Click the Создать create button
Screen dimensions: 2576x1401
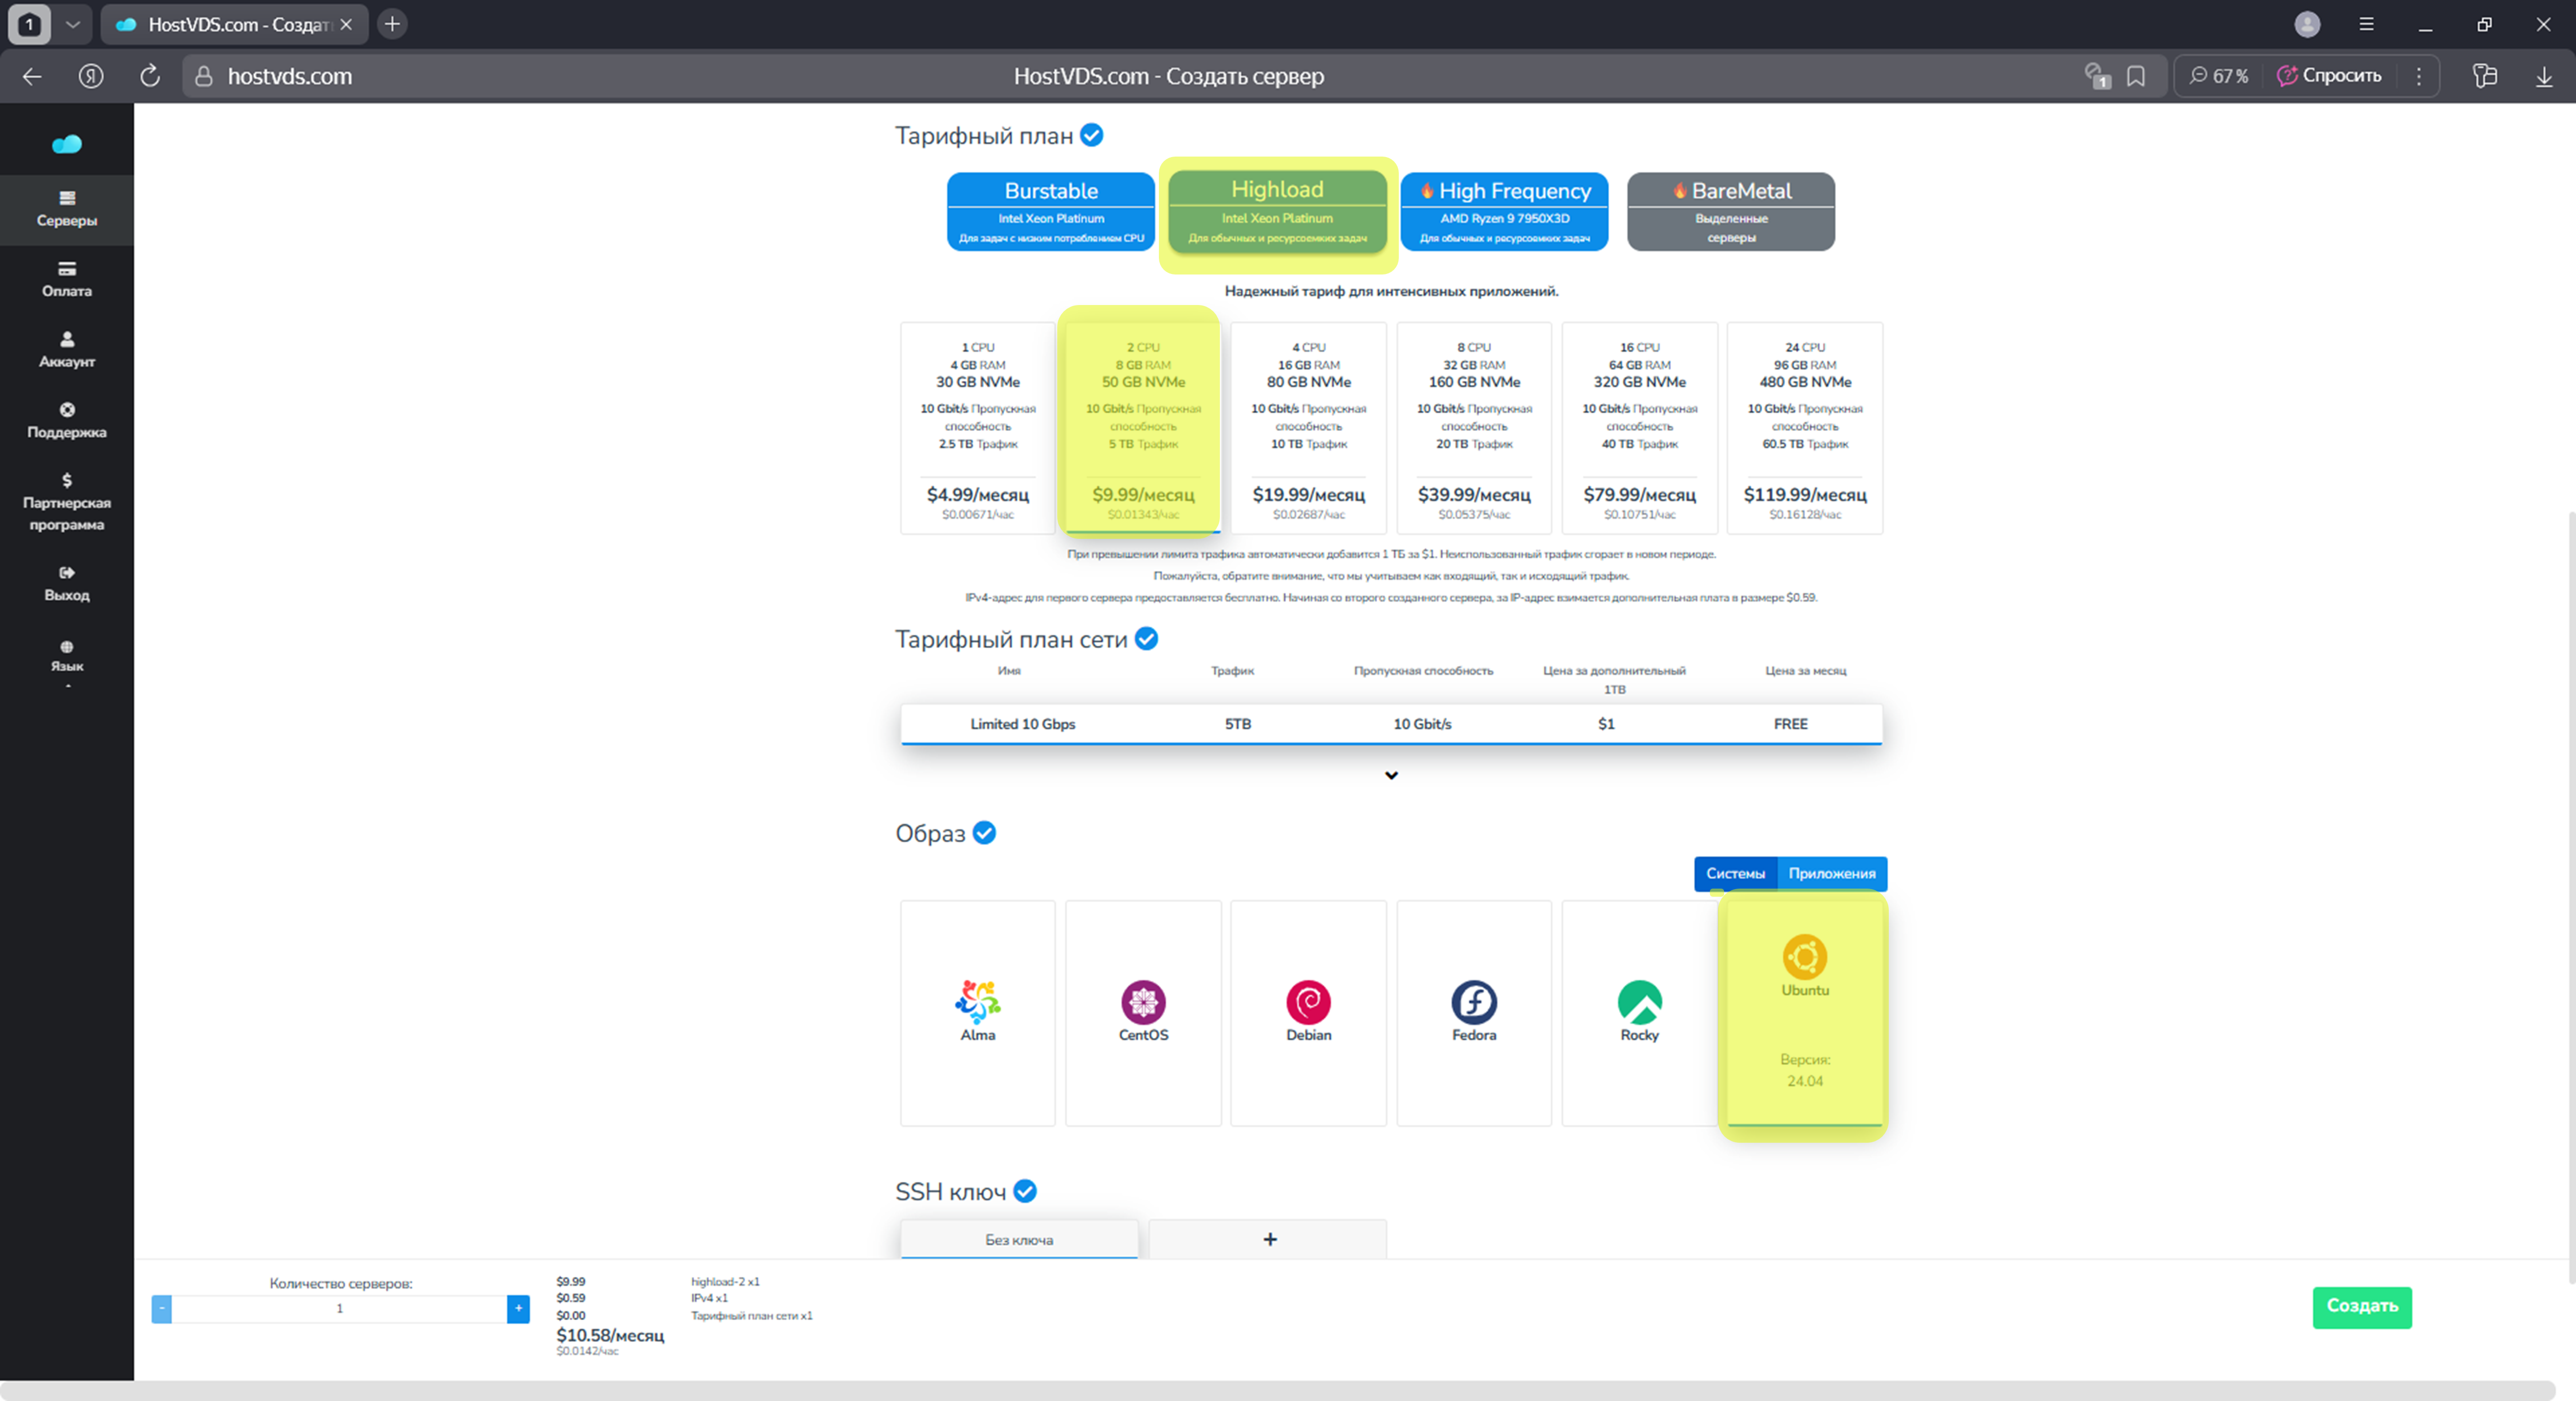pos(2361,1306)
